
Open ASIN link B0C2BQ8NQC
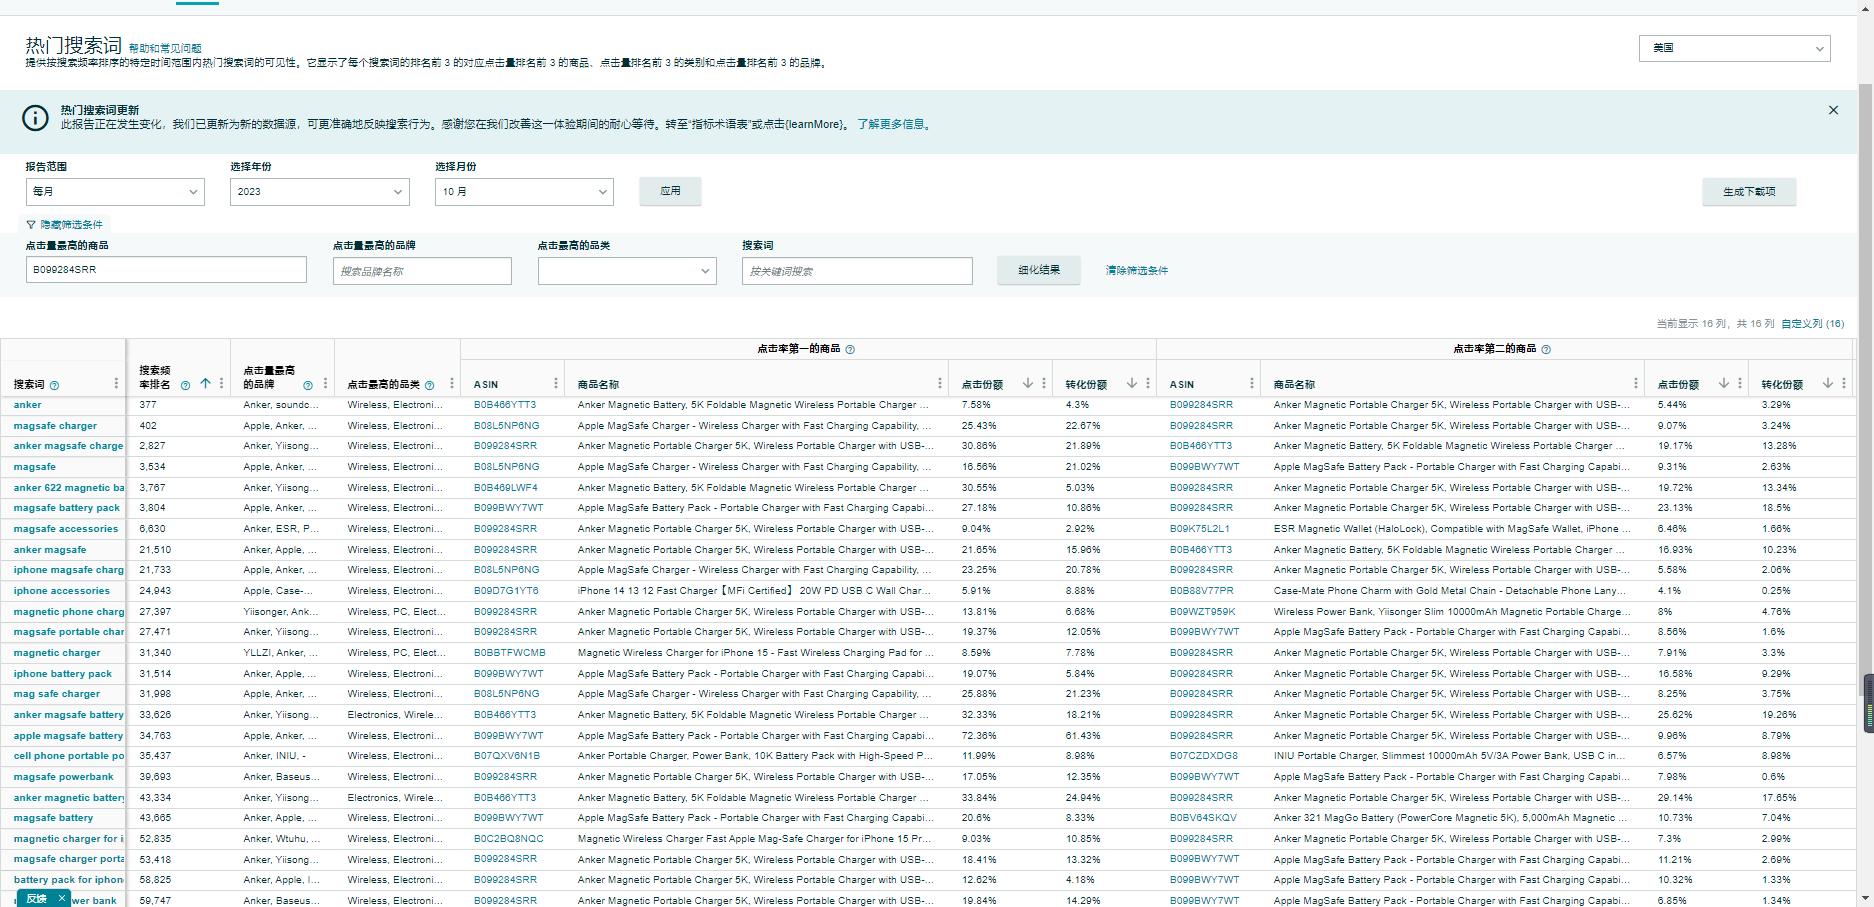[x=509, y=839]
